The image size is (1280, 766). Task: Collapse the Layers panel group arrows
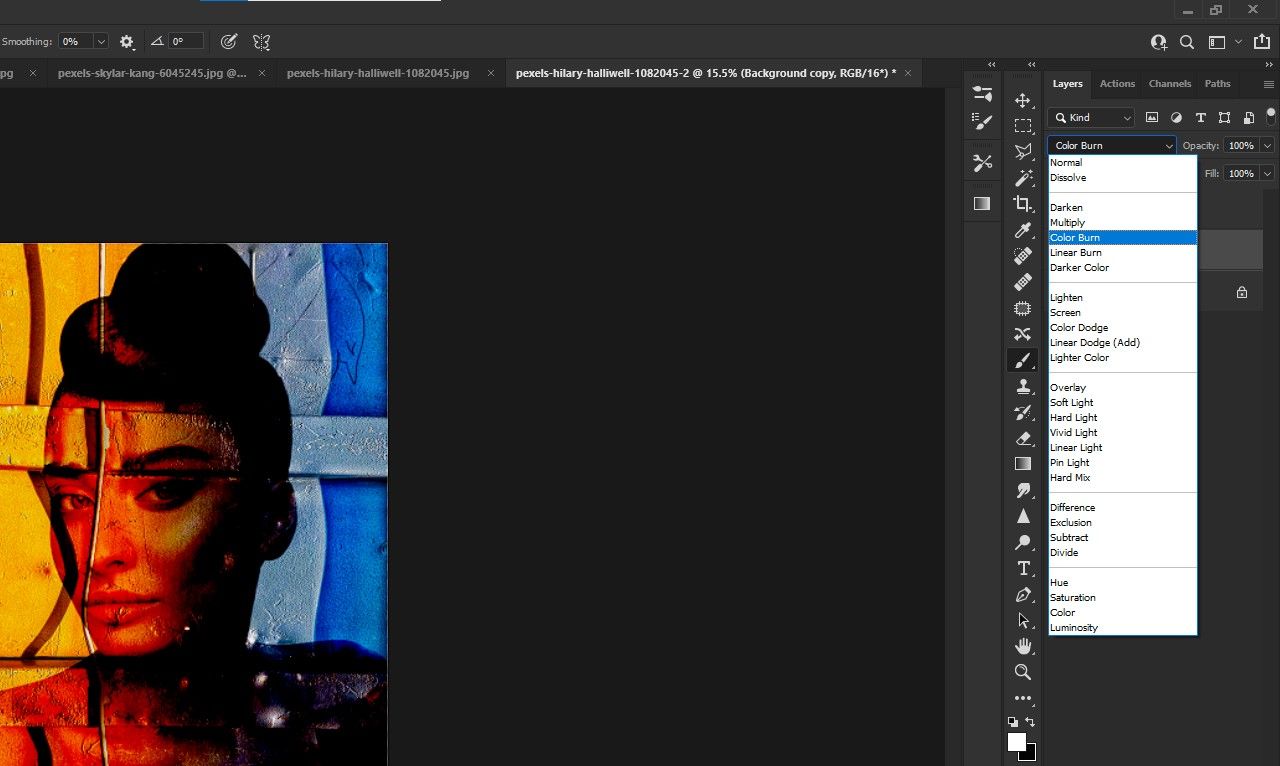[x=1269, y=64]
